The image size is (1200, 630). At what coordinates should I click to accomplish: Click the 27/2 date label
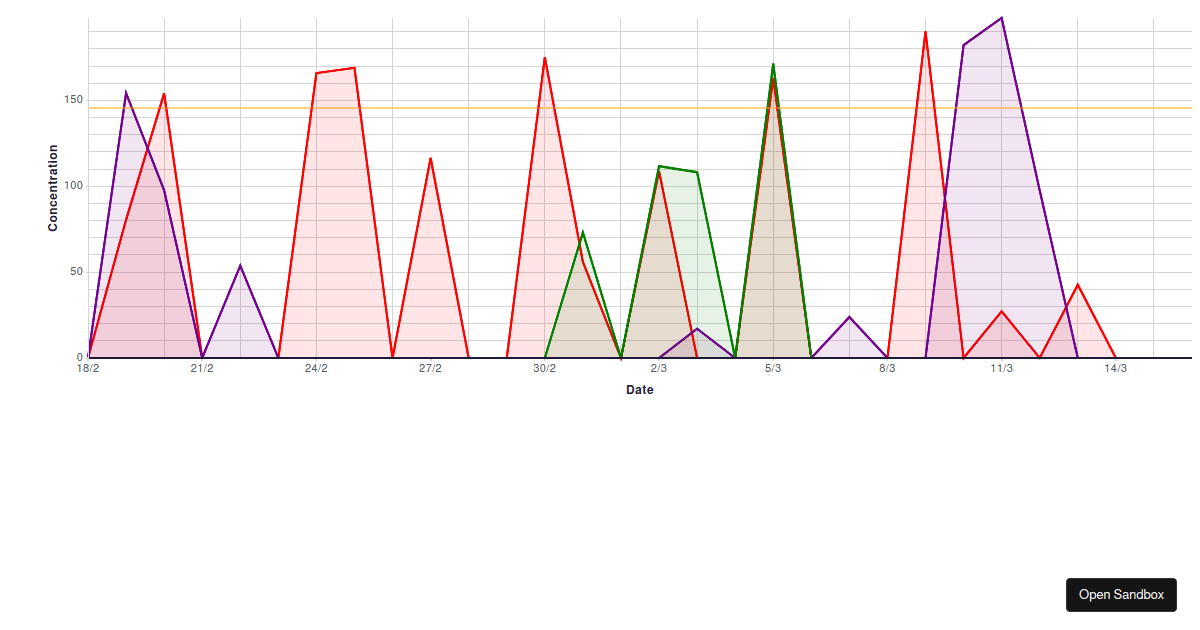(430, 368)
